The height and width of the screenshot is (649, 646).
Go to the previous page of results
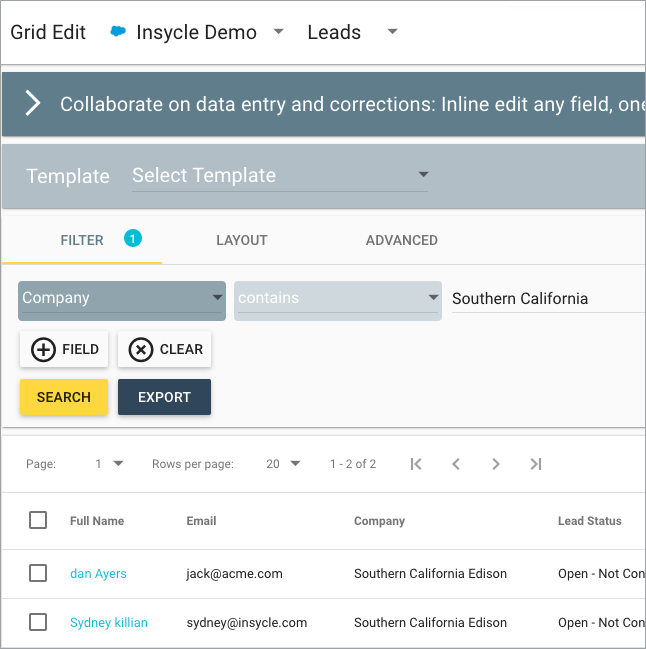(x=456, y=464)
